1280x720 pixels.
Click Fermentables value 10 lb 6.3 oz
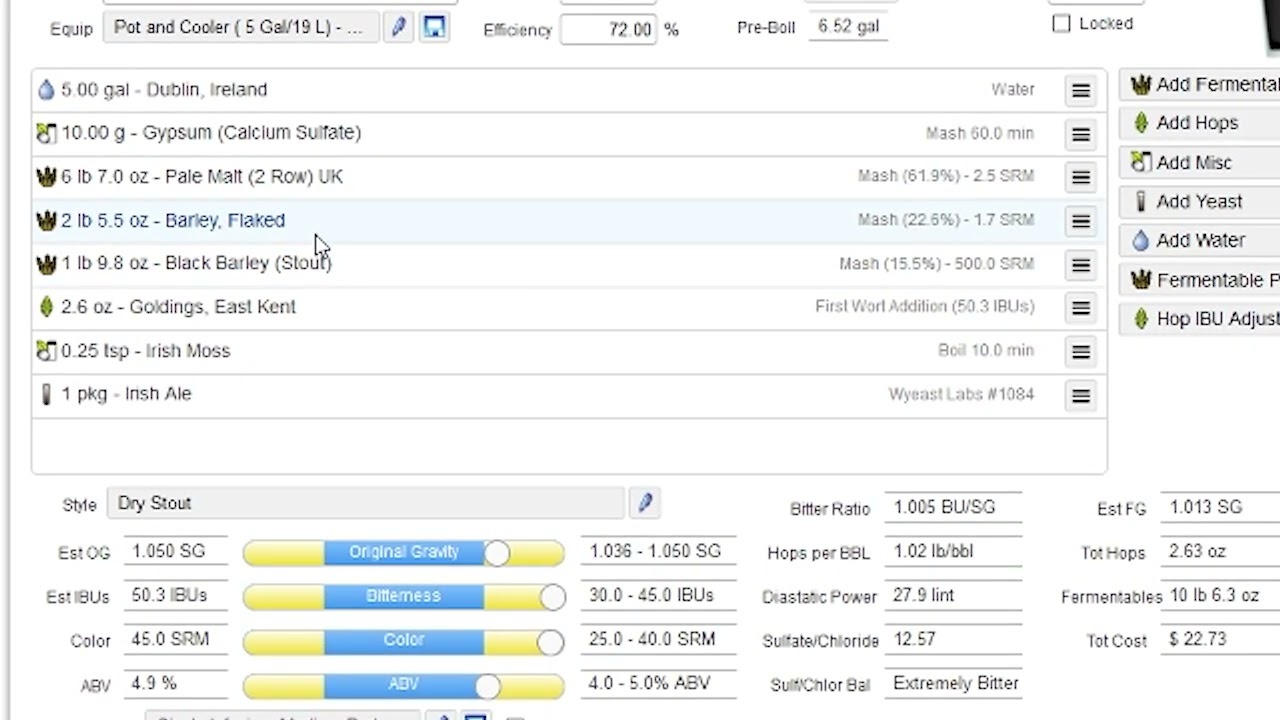click(1220, 596)
